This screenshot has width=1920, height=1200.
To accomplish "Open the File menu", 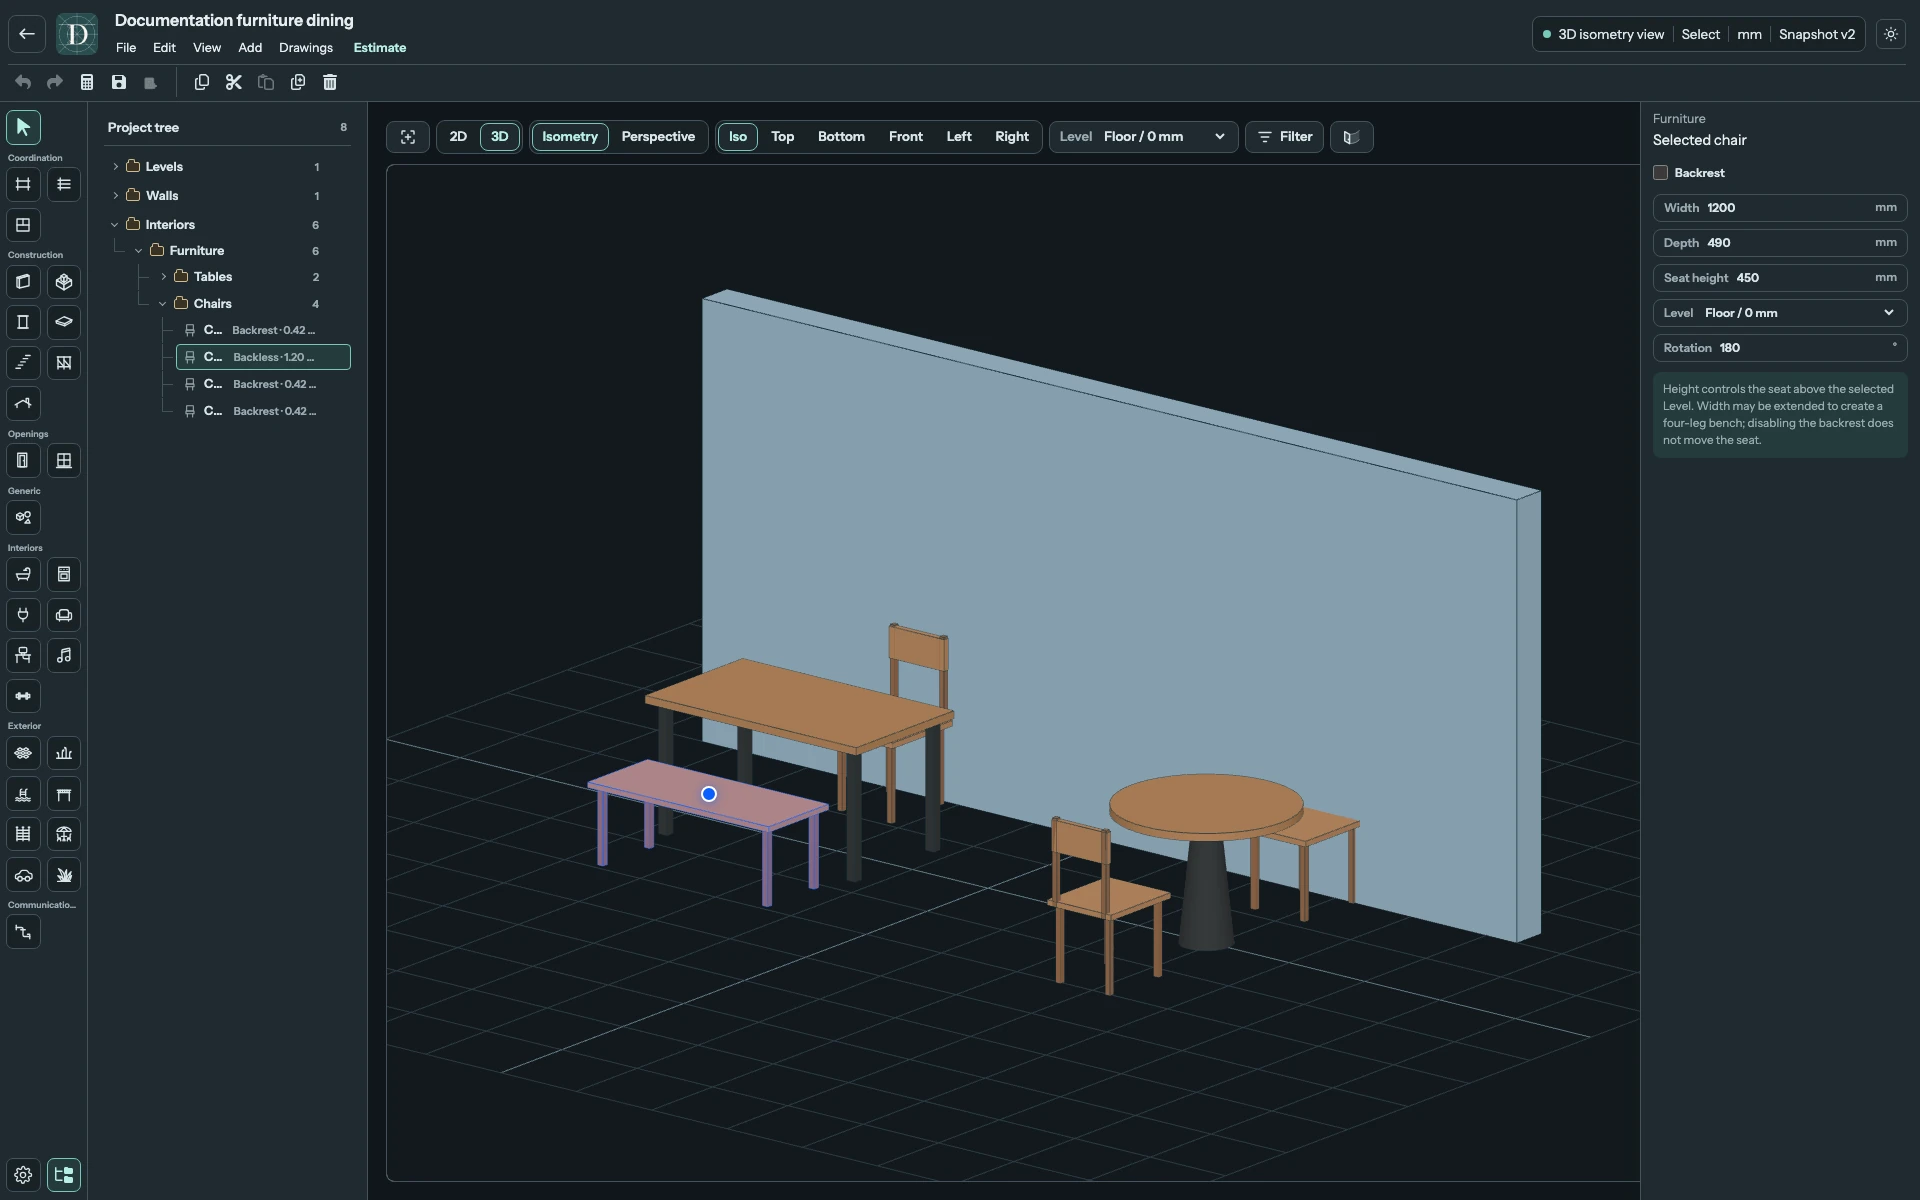I will tap(126, 48).
